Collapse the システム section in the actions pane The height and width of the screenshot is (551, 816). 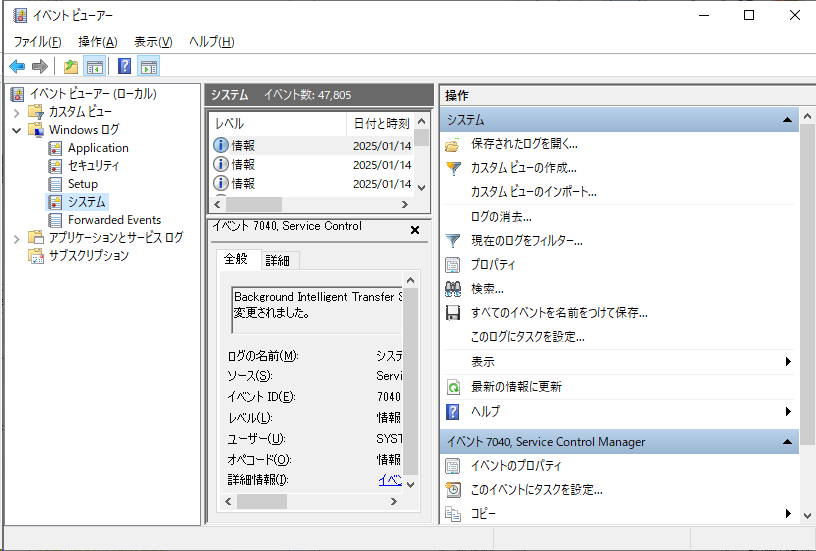(788, 120)
